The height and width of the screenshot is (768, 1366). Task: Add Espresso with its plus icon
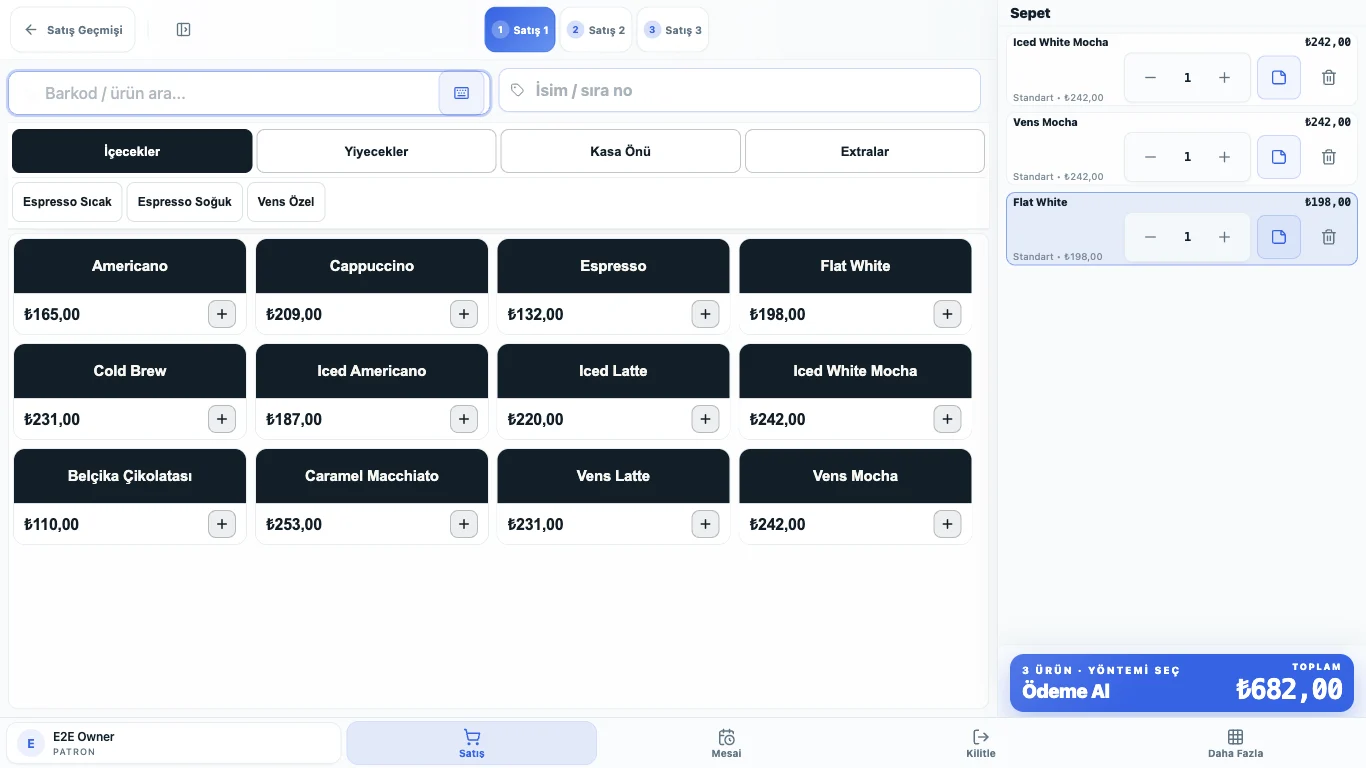click(705, 314)
